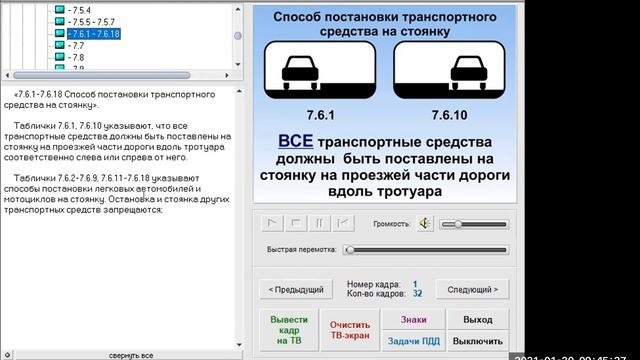Click the play playback button
Screen dimensions: 640x360
[x=272, y=223]
